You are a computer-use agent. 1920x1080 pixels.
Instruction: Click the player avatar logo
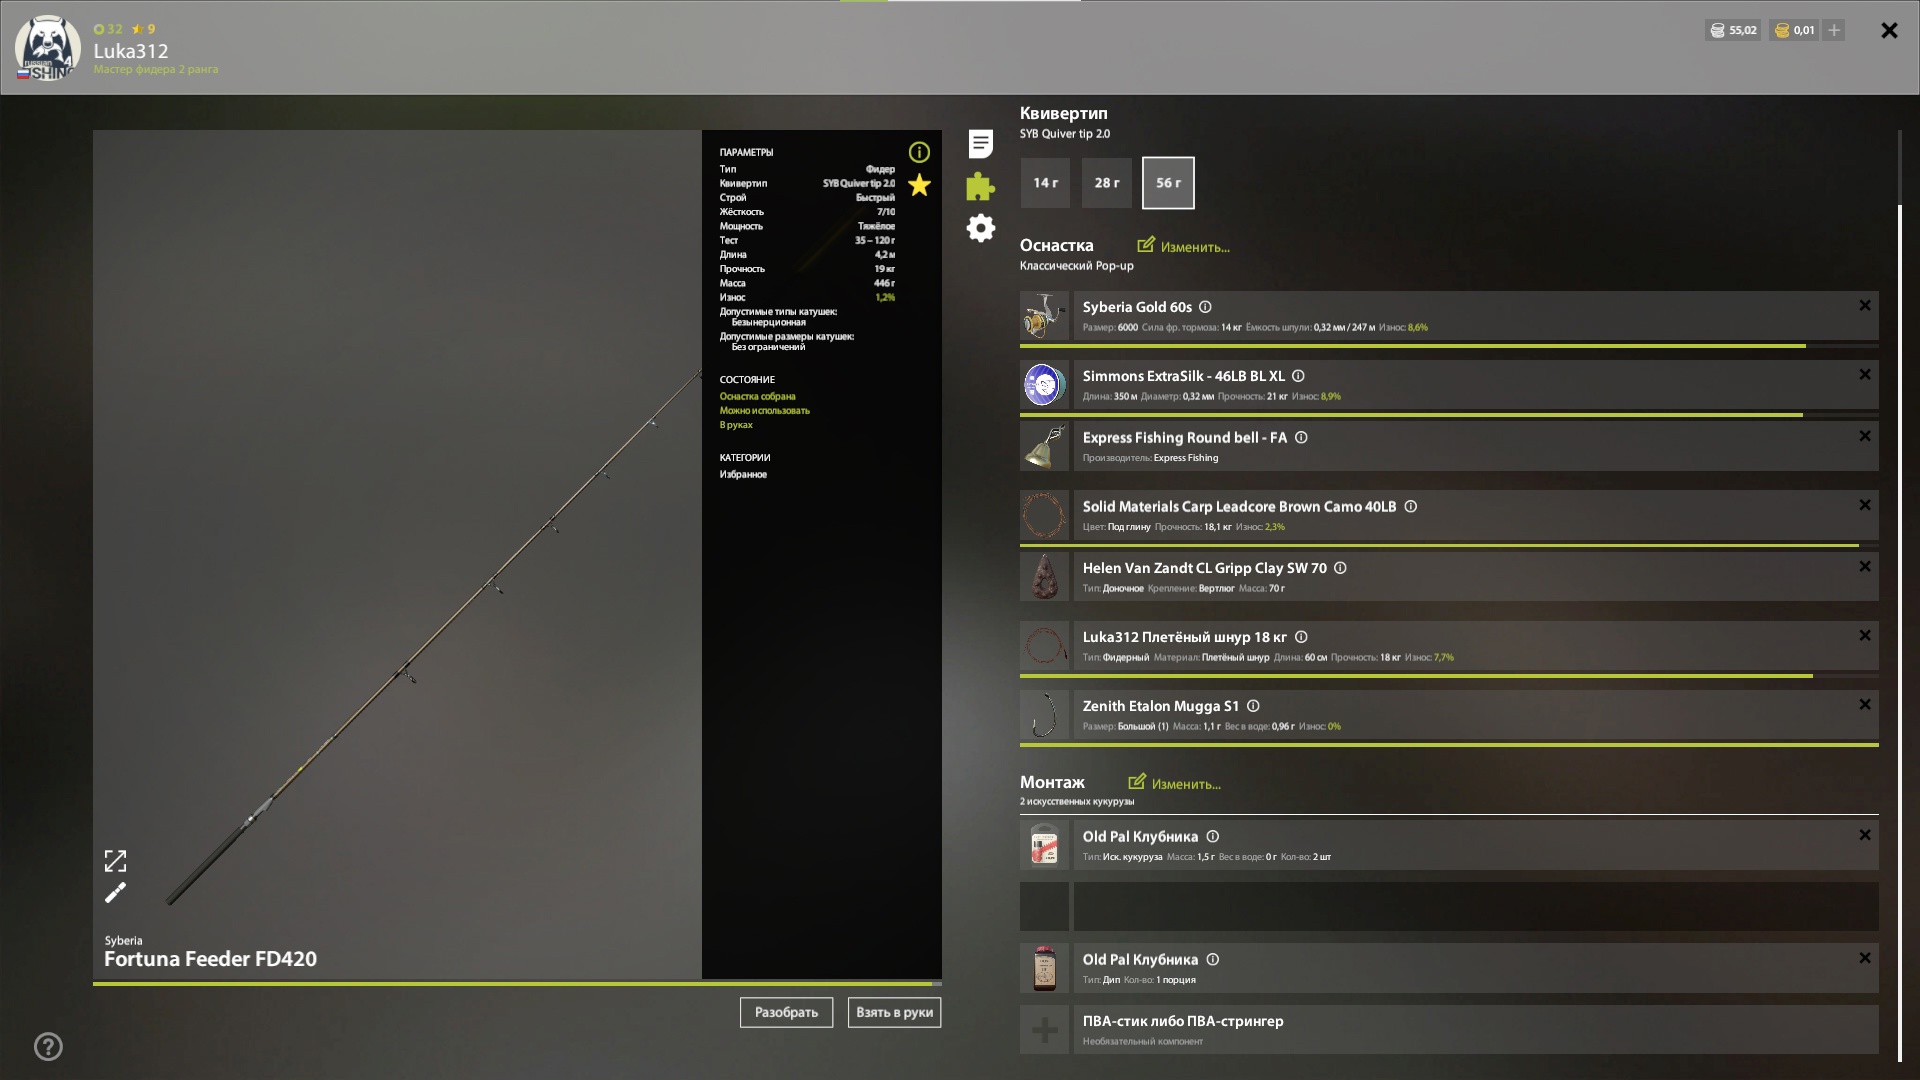coord(47,48)
